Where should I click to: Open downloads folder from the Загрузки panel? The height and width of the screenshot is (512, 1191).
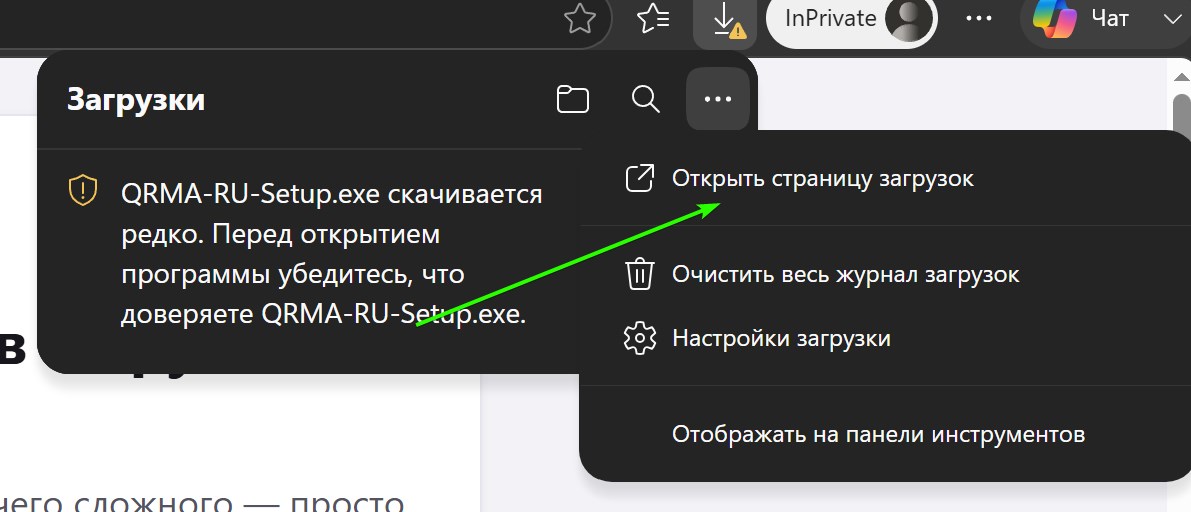tap(573, 99)
